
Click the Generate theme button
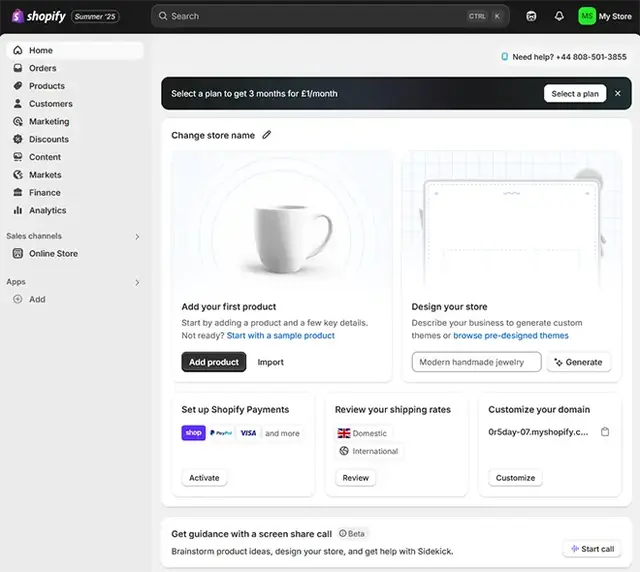click(579, 362)
